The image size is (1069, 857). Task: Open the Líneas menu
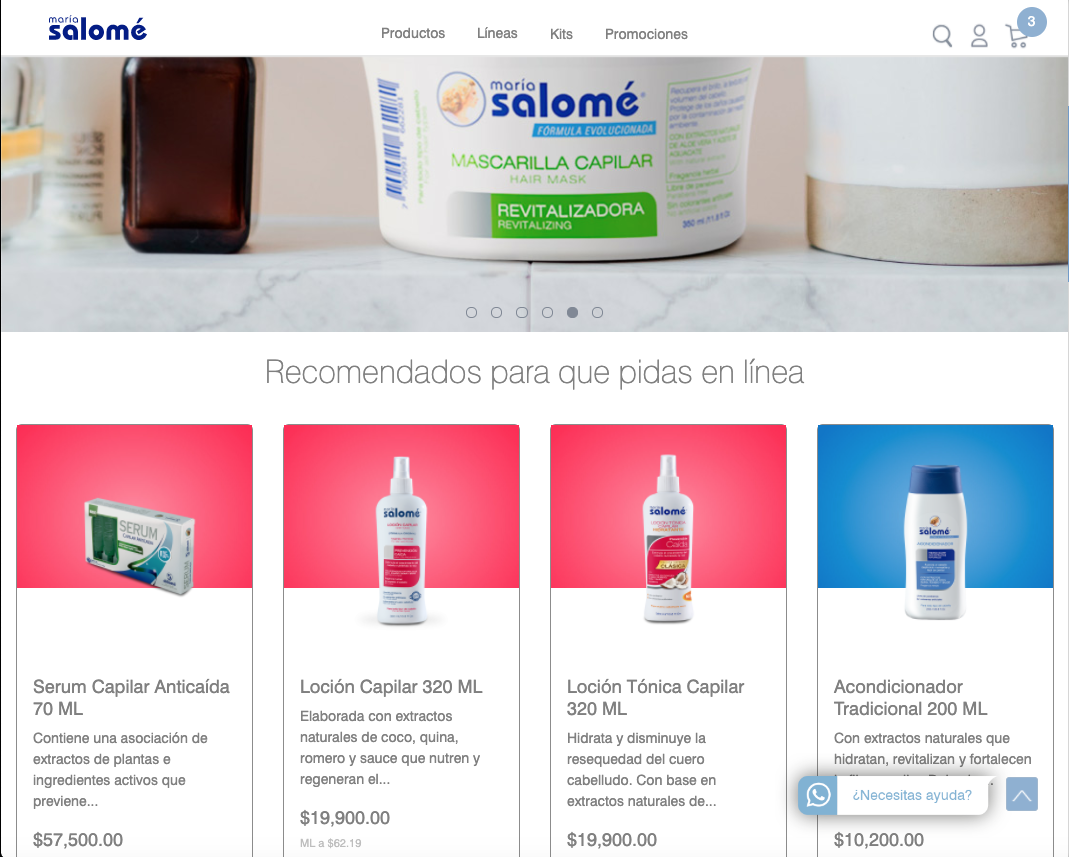pos(497,33)
